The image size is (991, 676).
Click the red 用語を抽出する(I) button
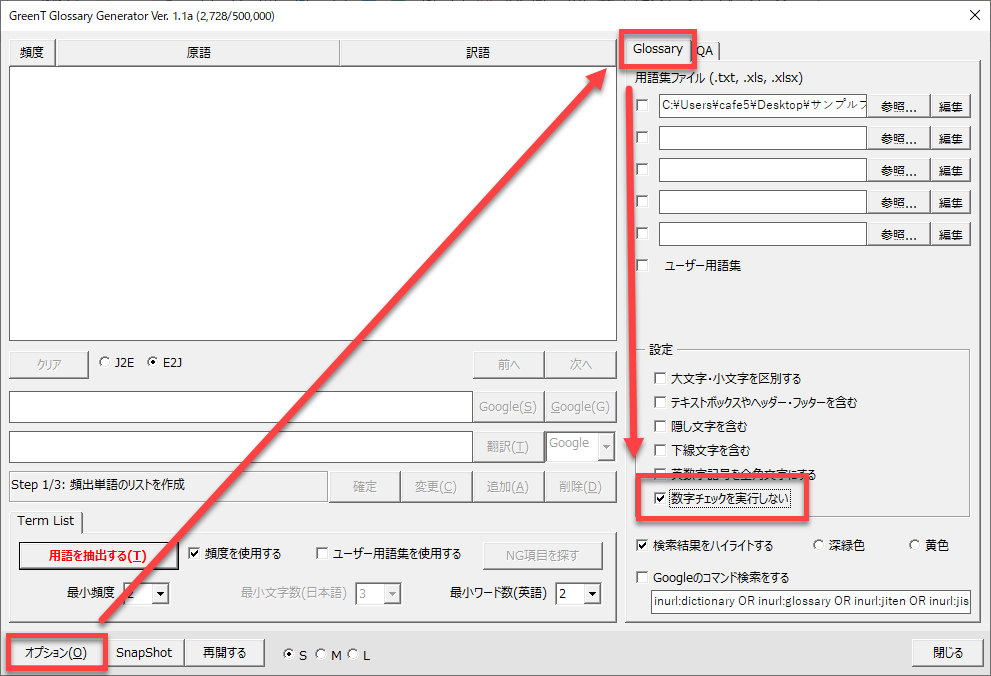pyautogui.click(x=98, y=555)
